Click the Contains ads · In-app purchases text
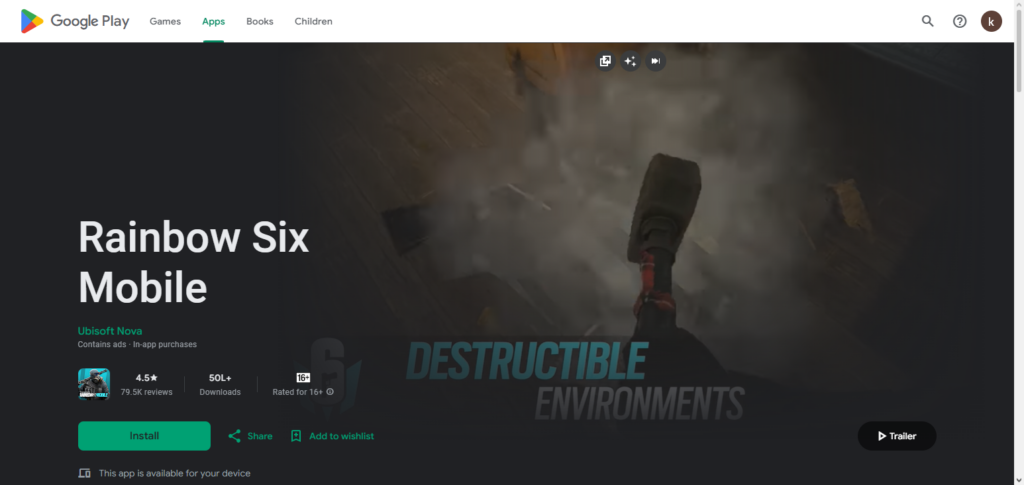 [137, 344]
